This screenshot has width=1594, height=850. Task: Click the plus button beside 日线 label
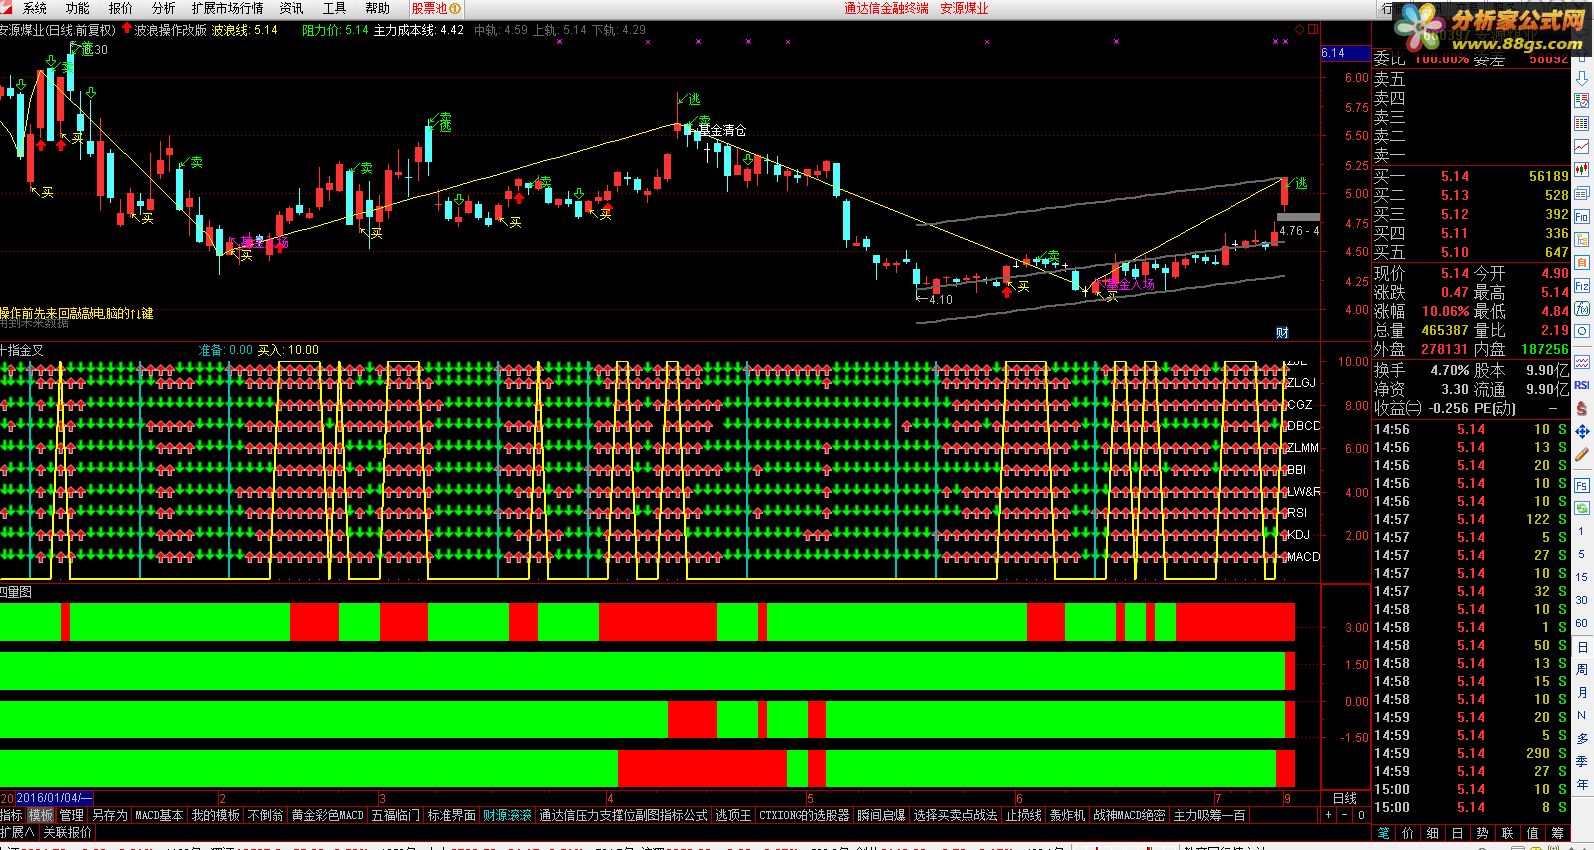1329,815
